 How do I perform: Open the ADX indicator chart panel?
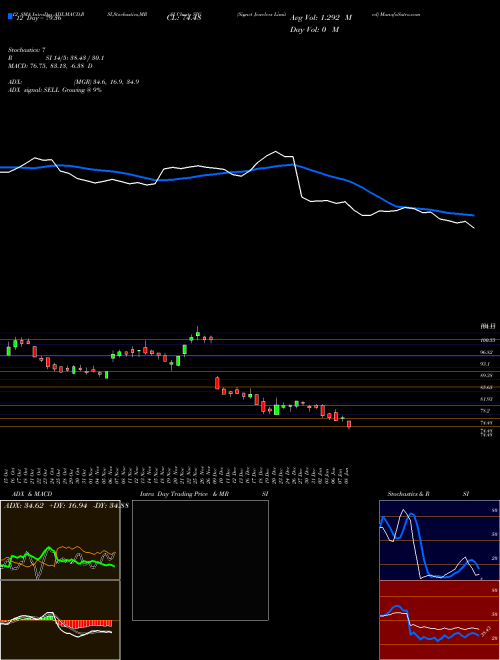(60, 540)
